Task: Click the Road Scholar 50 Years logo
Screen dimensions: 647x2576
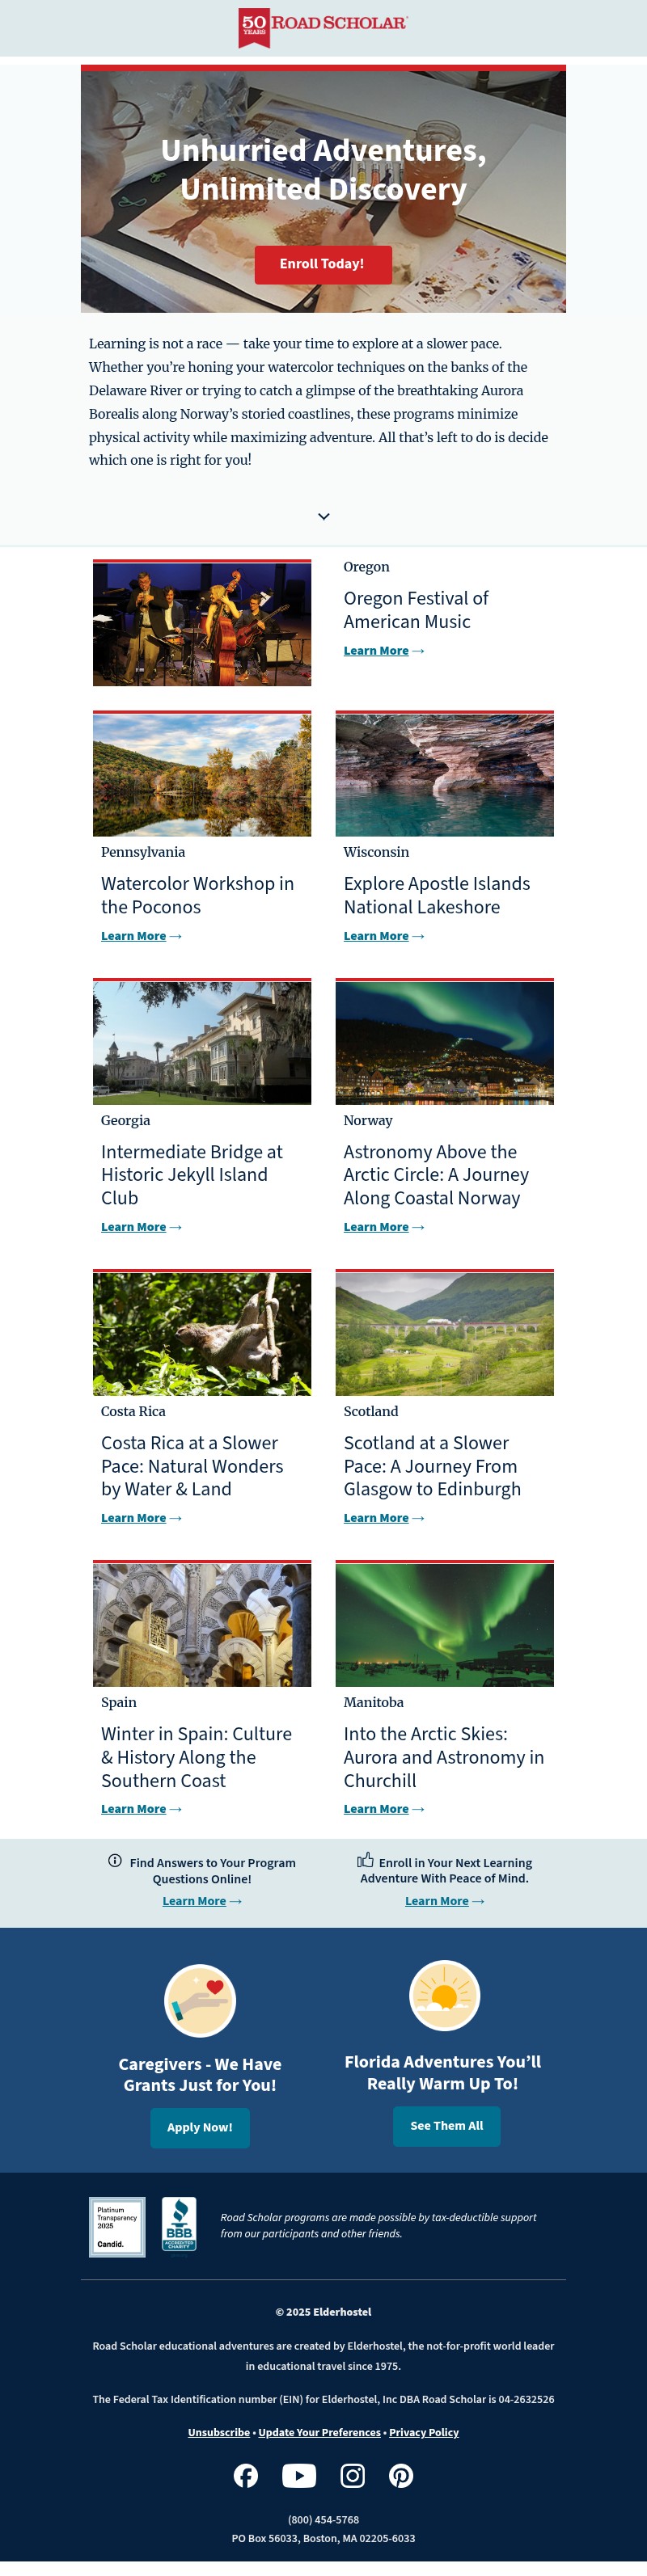Action: coord(322,26)
